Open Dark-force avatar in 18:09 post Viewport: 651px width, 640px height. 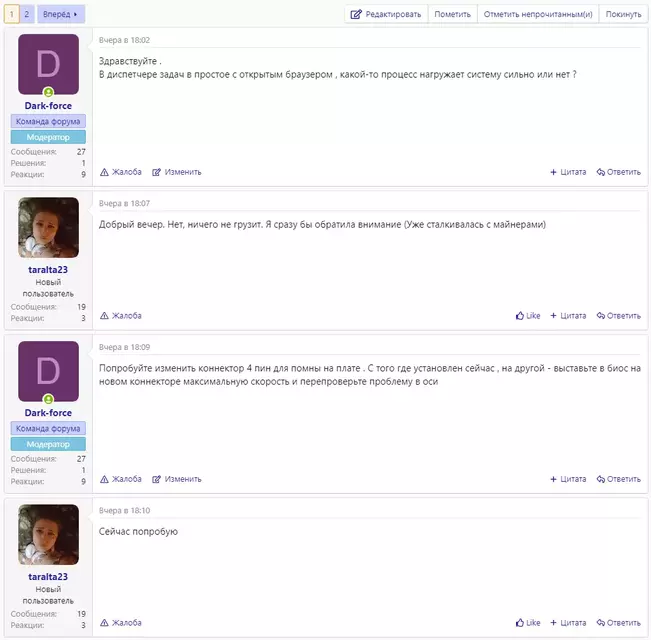click(49, 371)
